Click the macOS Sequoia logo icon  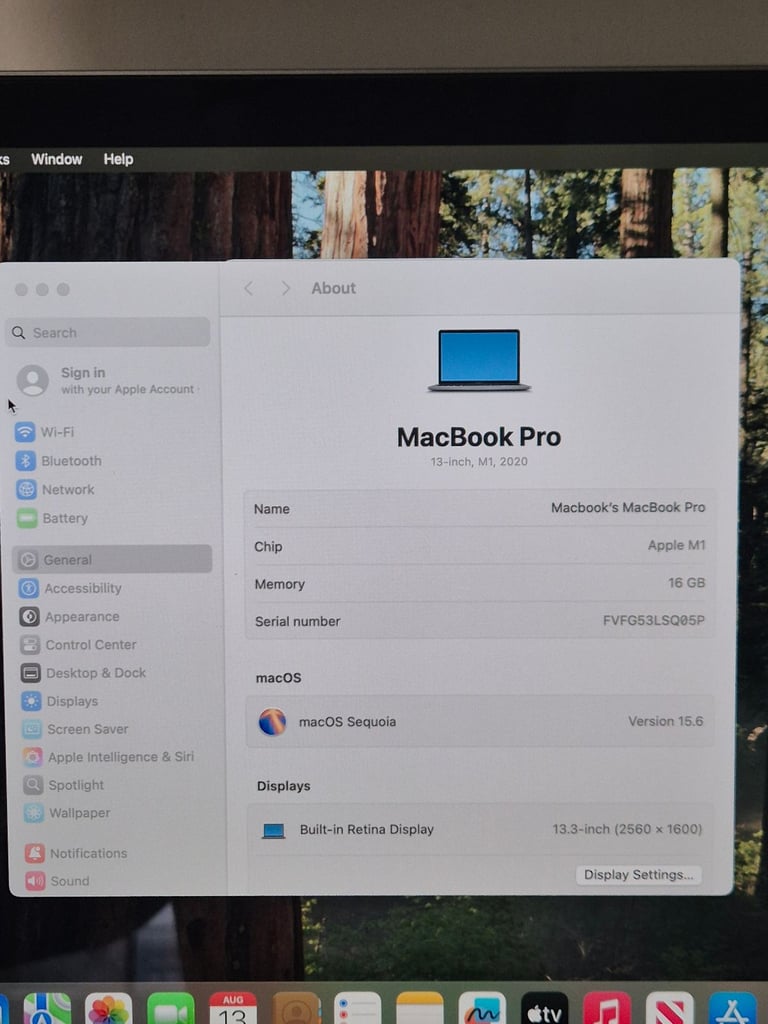pos(272,722)
